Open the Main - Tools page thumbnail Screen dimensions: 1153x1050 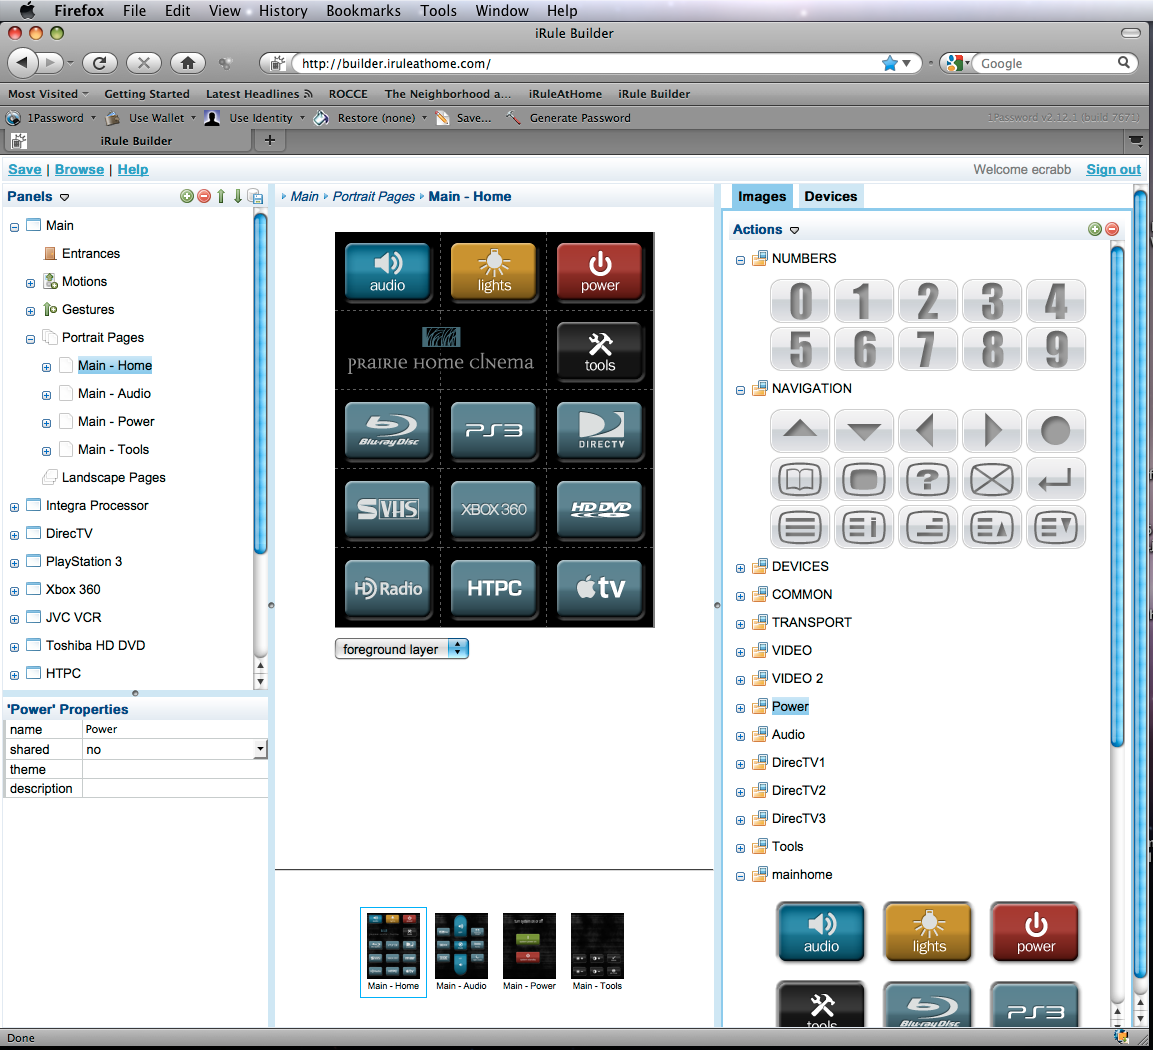[x=597, y=952]
